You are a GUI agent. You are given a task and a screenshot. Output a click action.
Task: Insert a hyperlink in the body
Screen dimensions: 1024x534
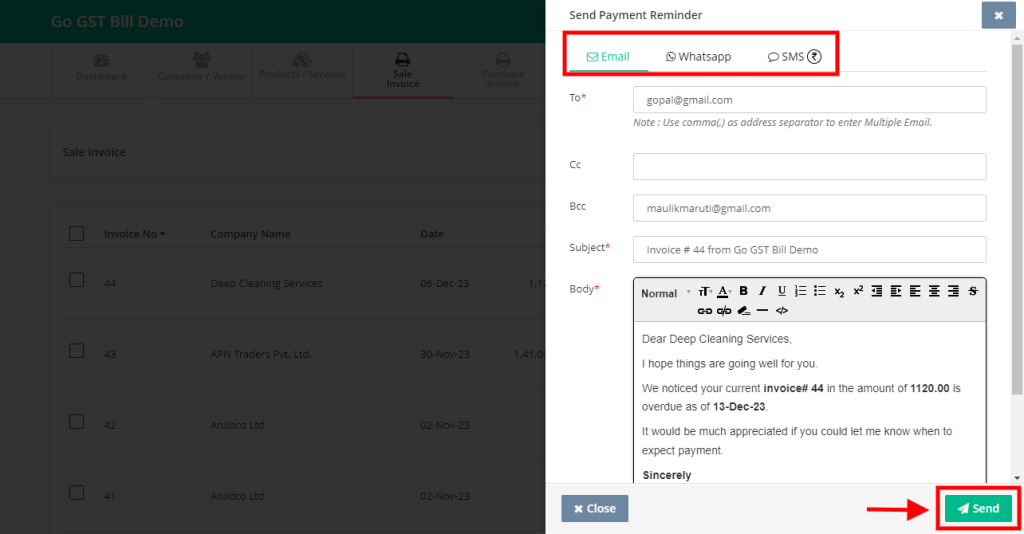[x=705, y=311]
